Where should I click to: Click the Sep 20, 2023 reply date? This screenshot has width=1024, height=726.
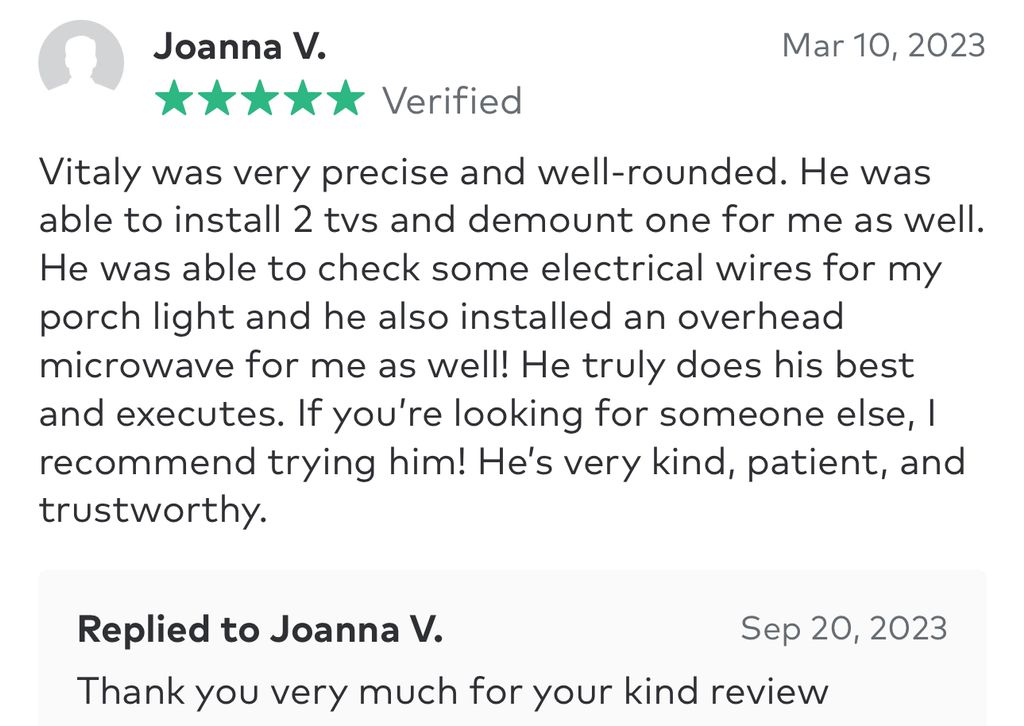(x=844, y=629)
